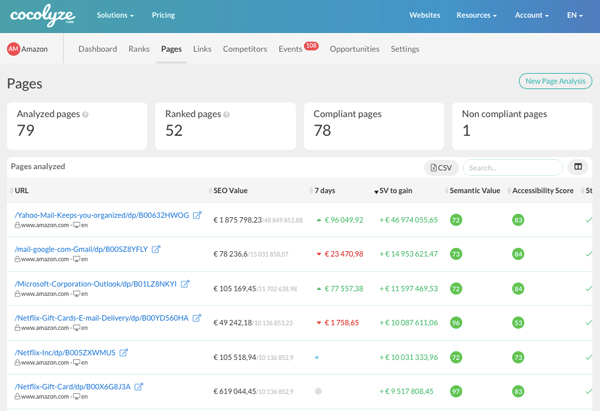
Task: Click the grey dot in Netflix-Gift-Card 7 days column
Action: pyautogui.click(x=318, y=391)
